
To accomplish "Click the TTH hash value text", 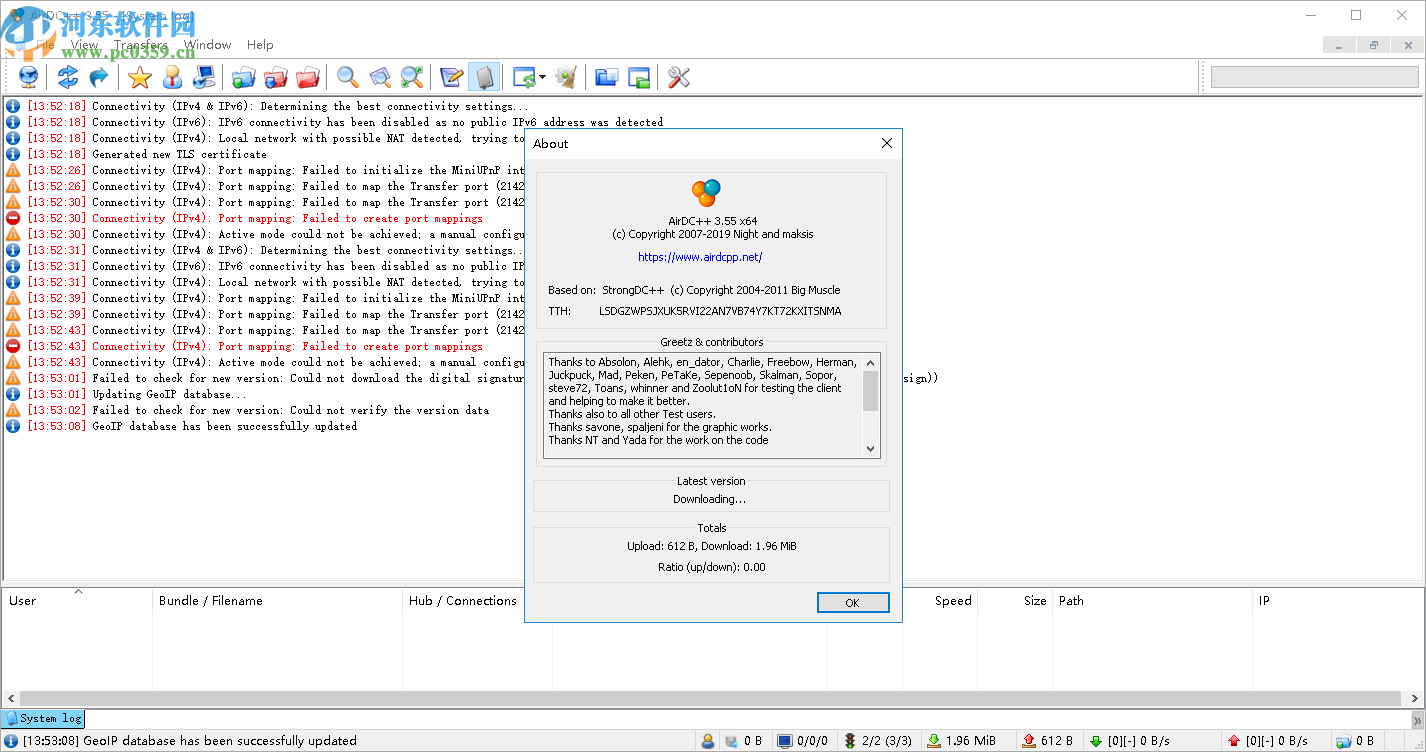I will pos(720,311).
